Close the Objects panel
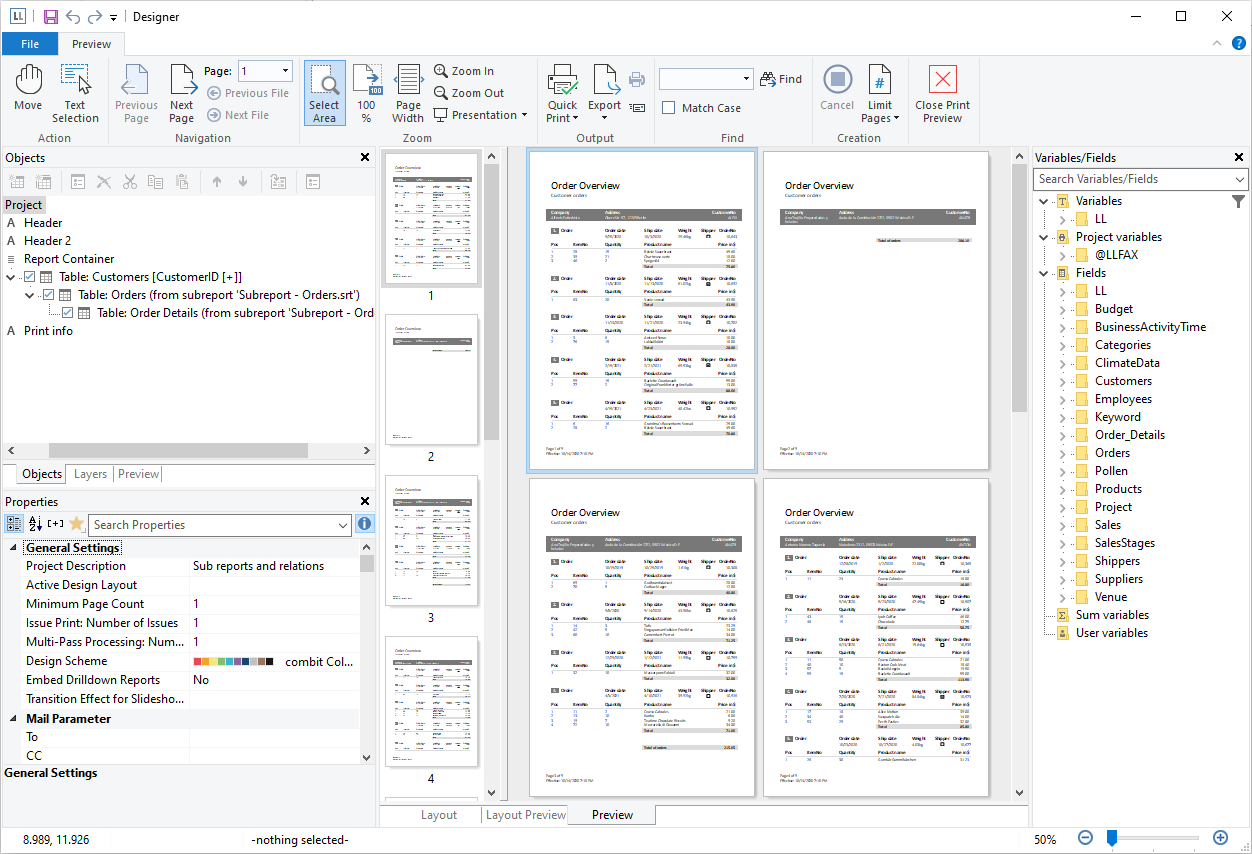The height and width of the screenshot is (854, 1252). click(365, 158)
